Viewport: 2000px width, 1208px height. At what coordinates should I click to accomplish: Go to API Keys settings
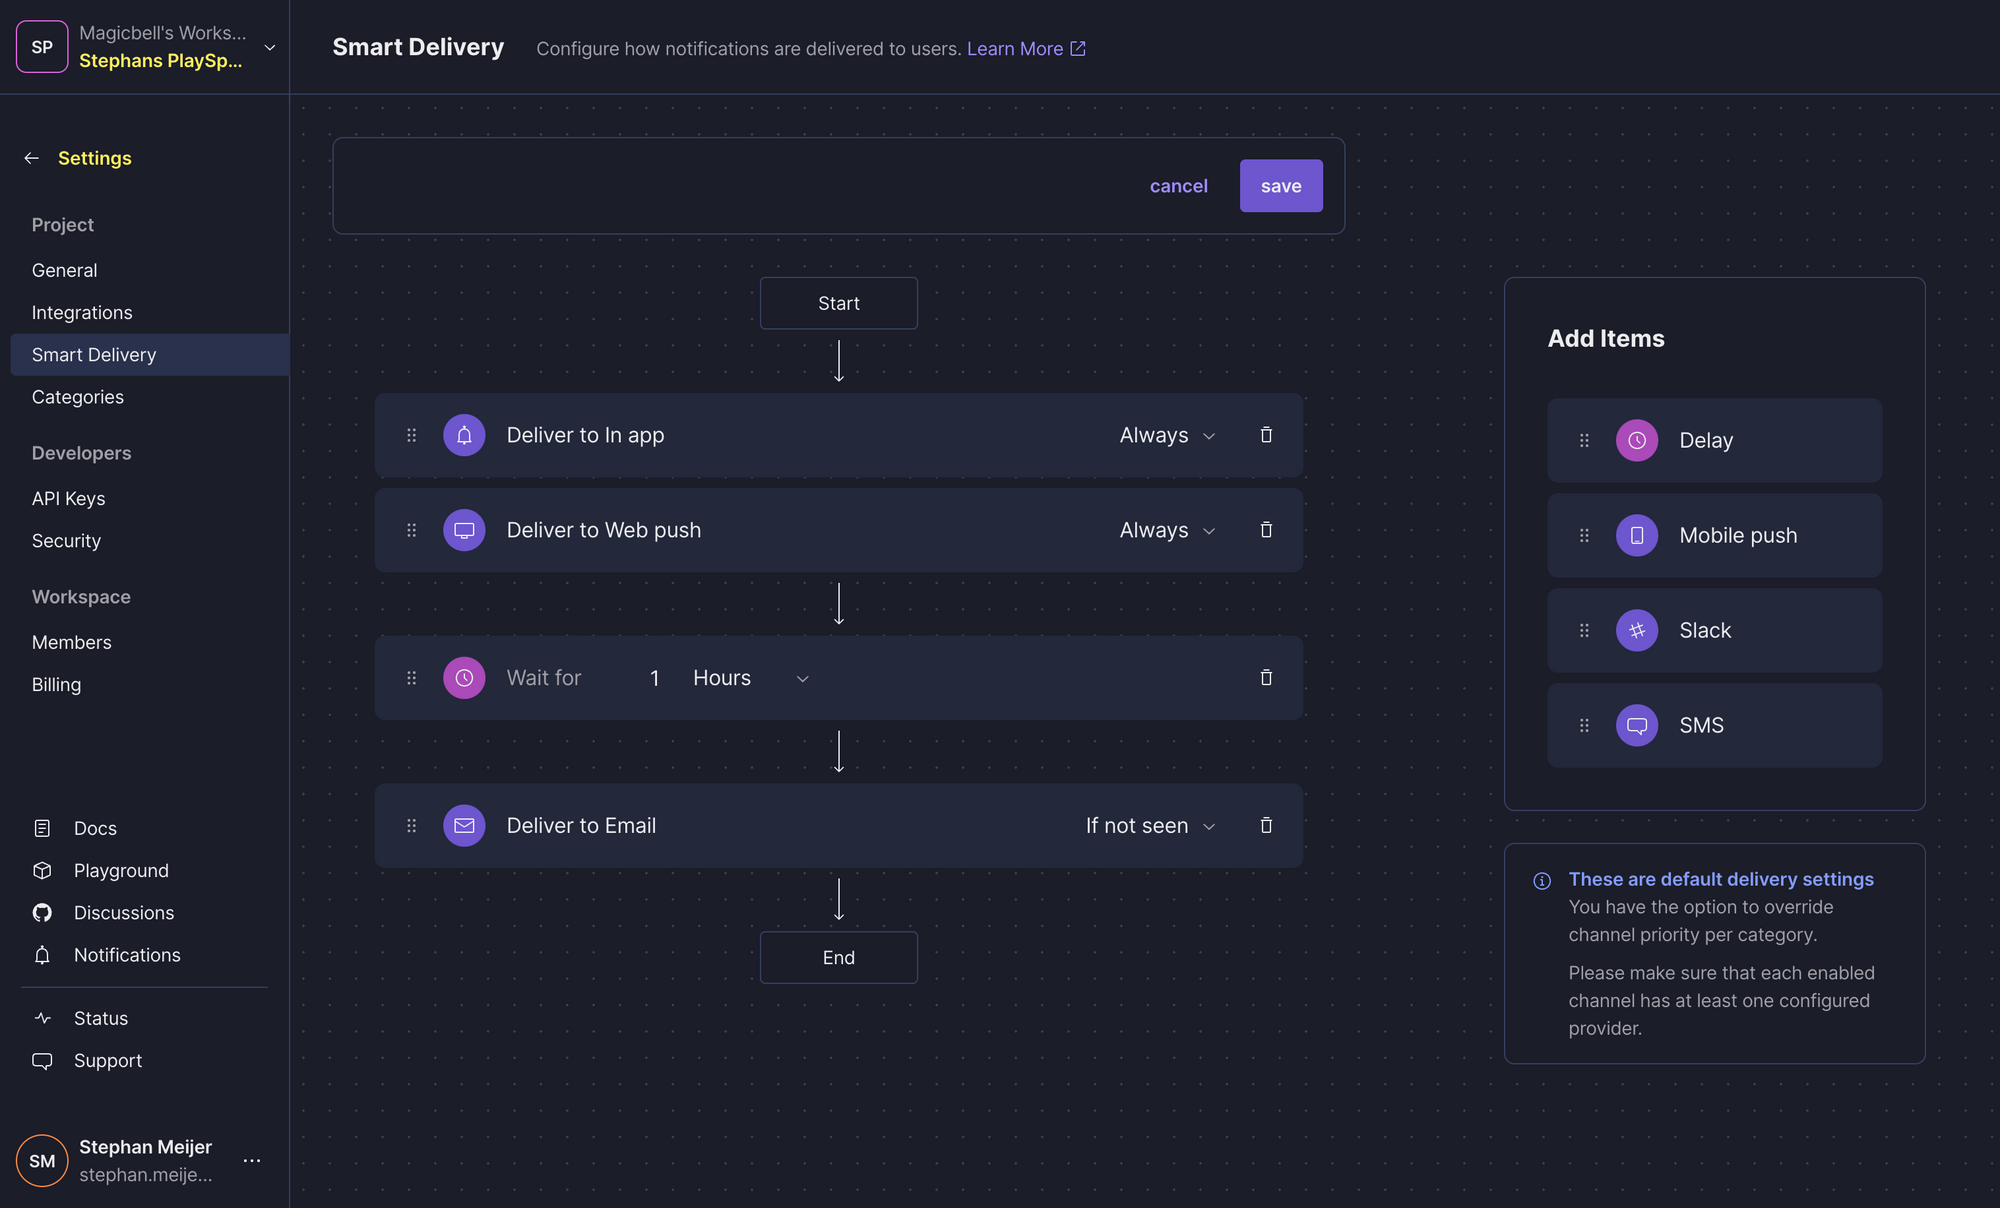[x=68, y=498]
